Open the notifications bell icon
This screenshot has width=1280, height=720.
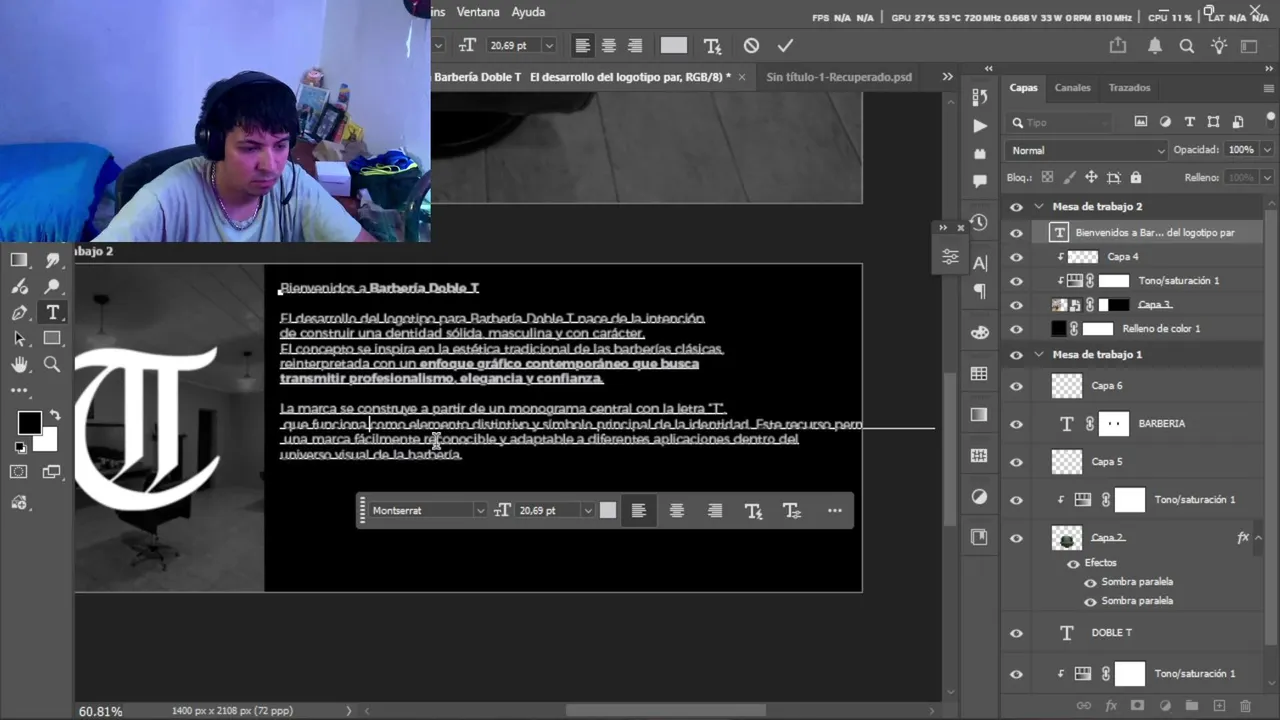[1155, 46]
